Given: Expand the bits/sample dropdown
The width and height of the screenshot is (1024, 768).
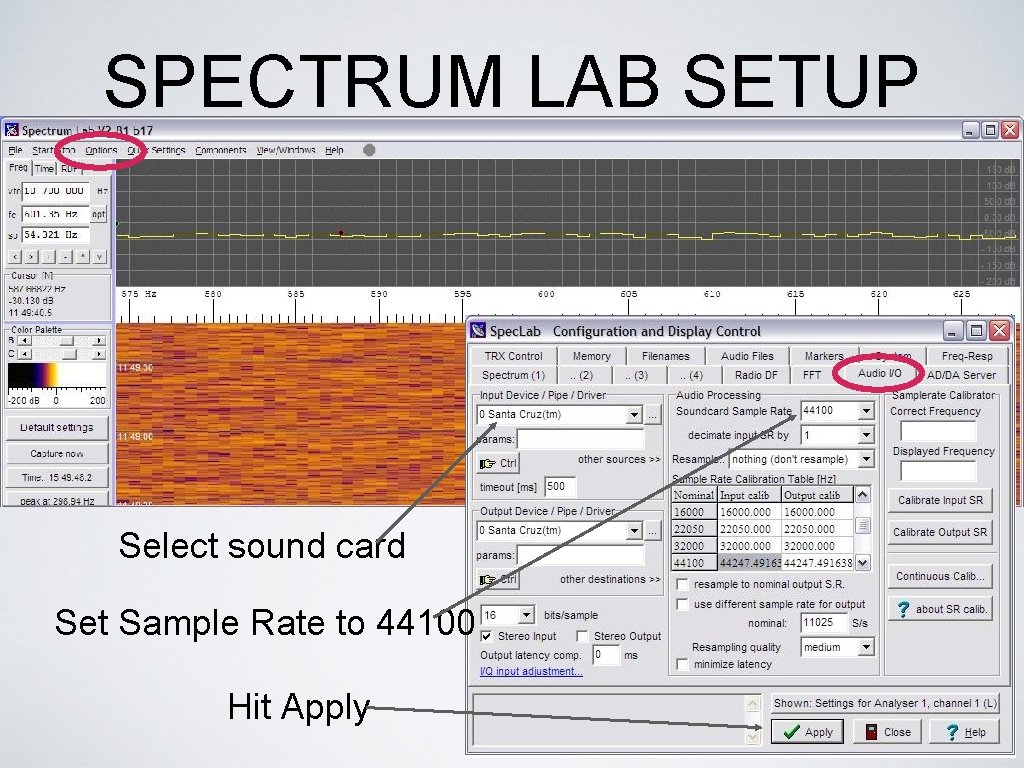Looking at the screenshot, I should pos(527,614).
